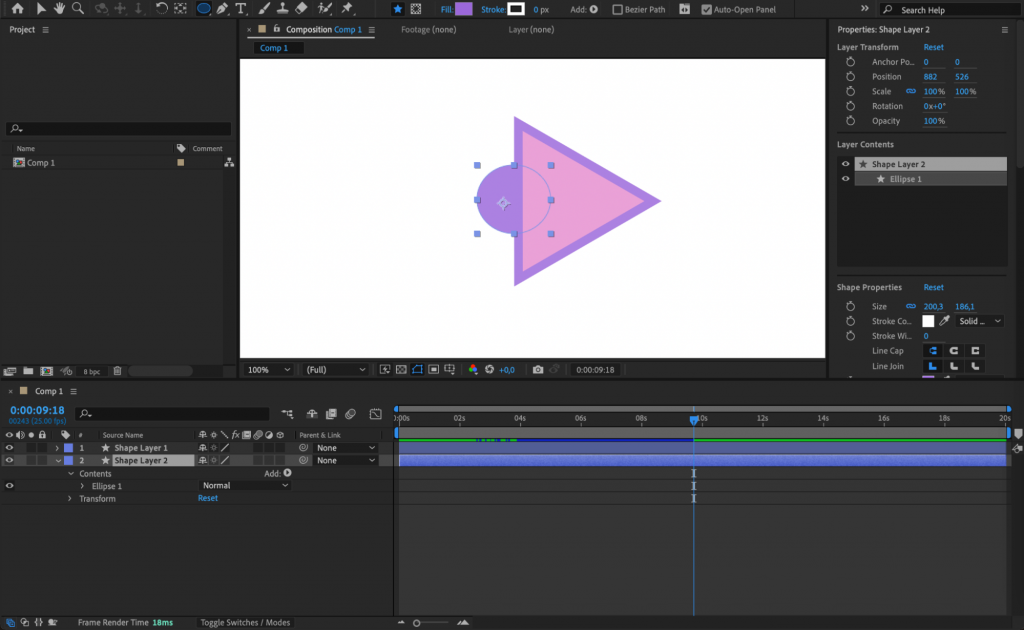
Task: Open the Normal blend mode dropdown
Action: click(243, 485)
